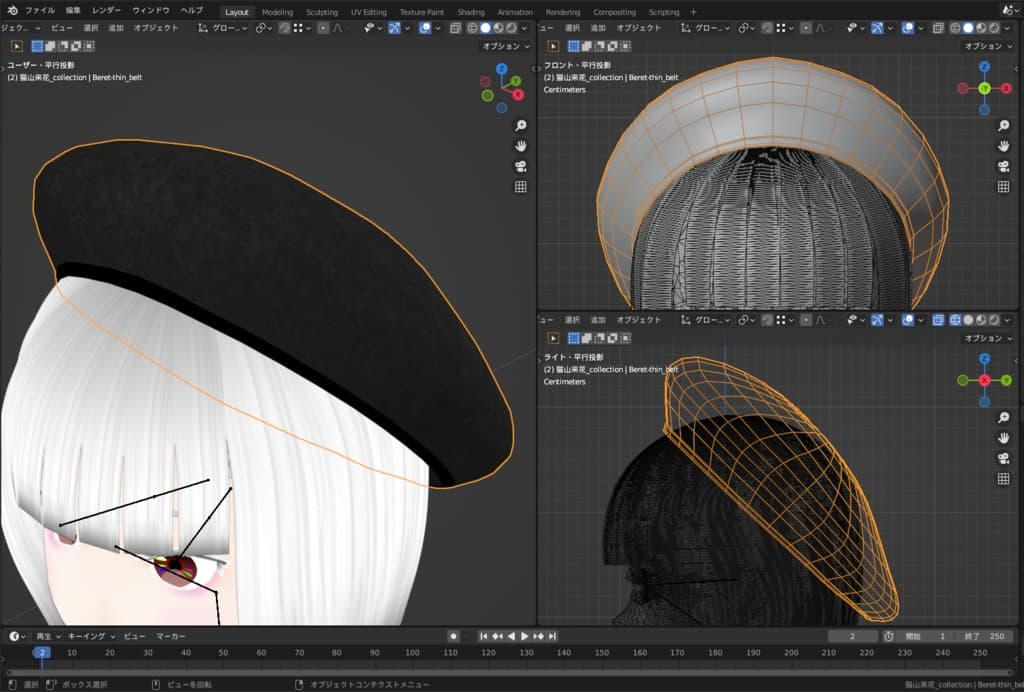Switch the left viewport to wireframe shading

(471, 28)
